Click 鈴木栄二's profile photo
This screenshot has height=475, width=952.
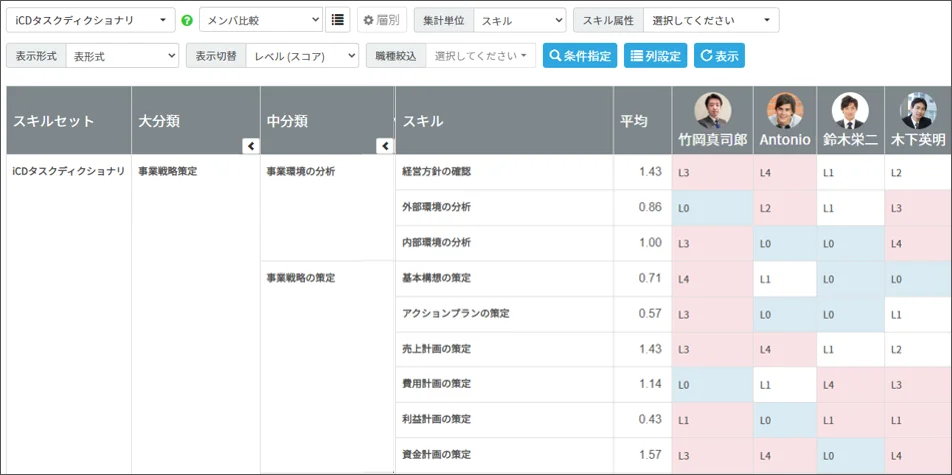click(x=849, y=110)
